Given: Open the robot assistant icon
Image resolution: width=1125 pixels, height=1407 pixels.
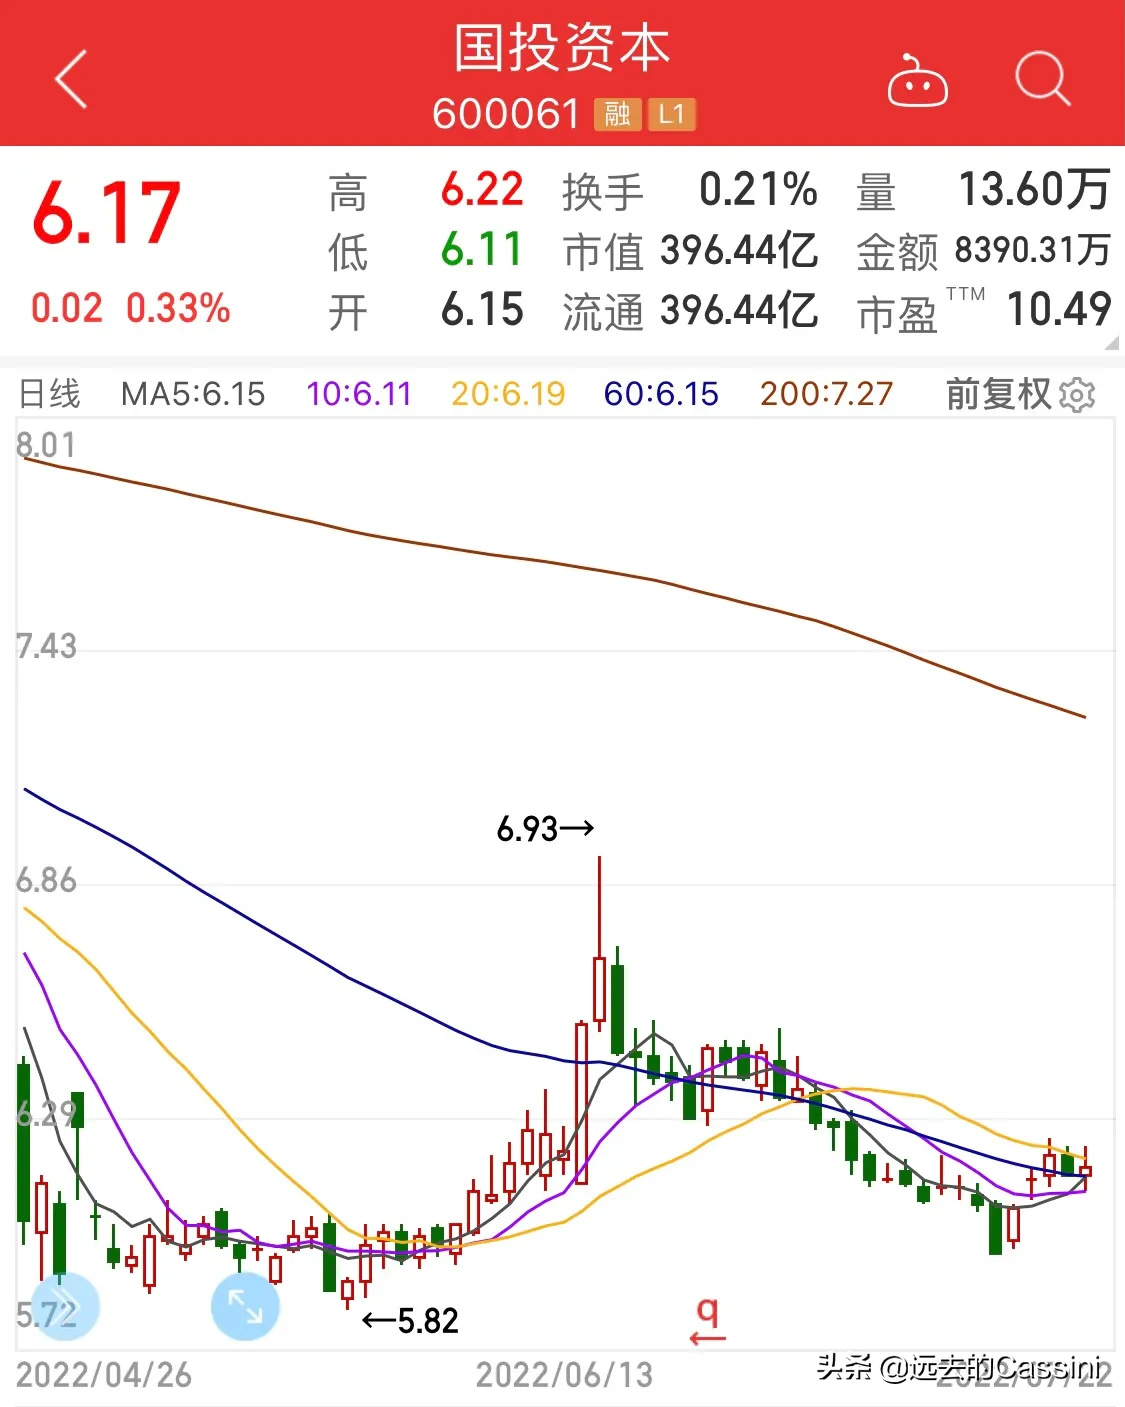Looking at the screenshot, I should [x=917, y=81].
